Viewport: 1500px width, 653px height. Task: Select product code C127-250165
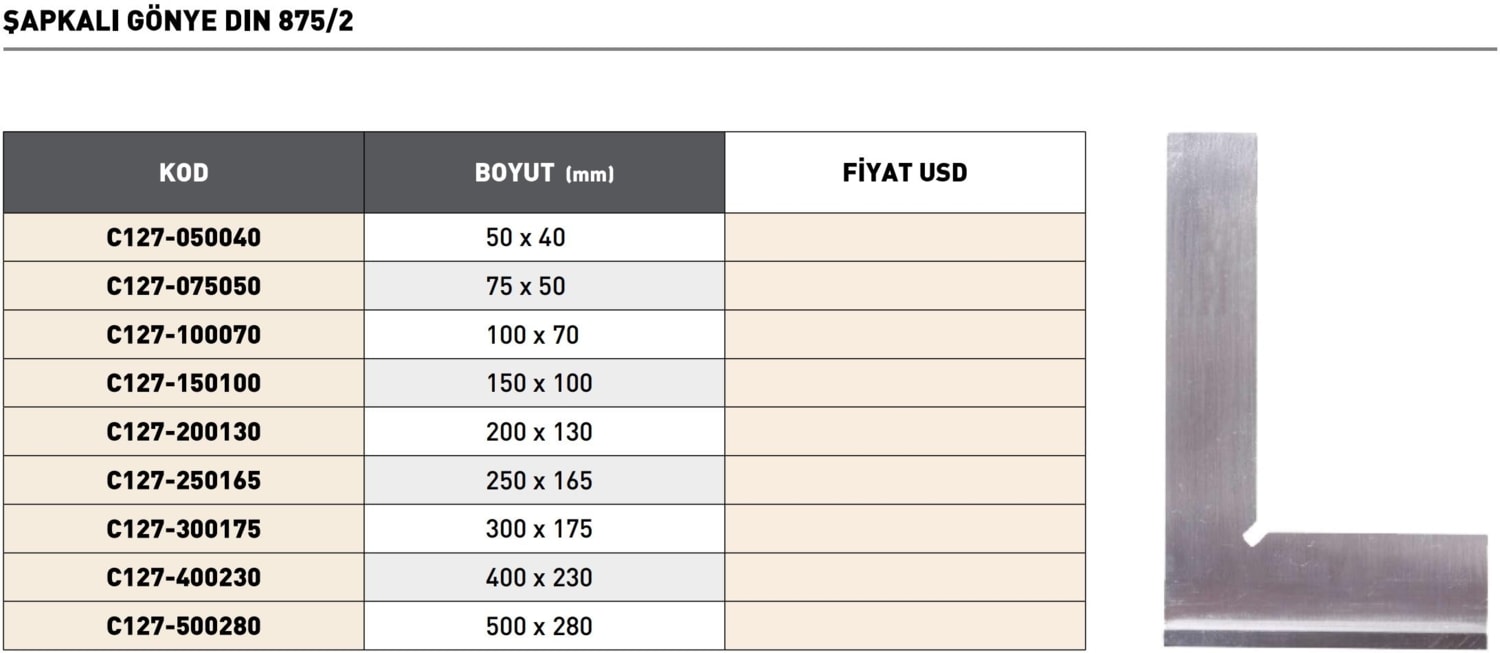click(x=183, y=480)
